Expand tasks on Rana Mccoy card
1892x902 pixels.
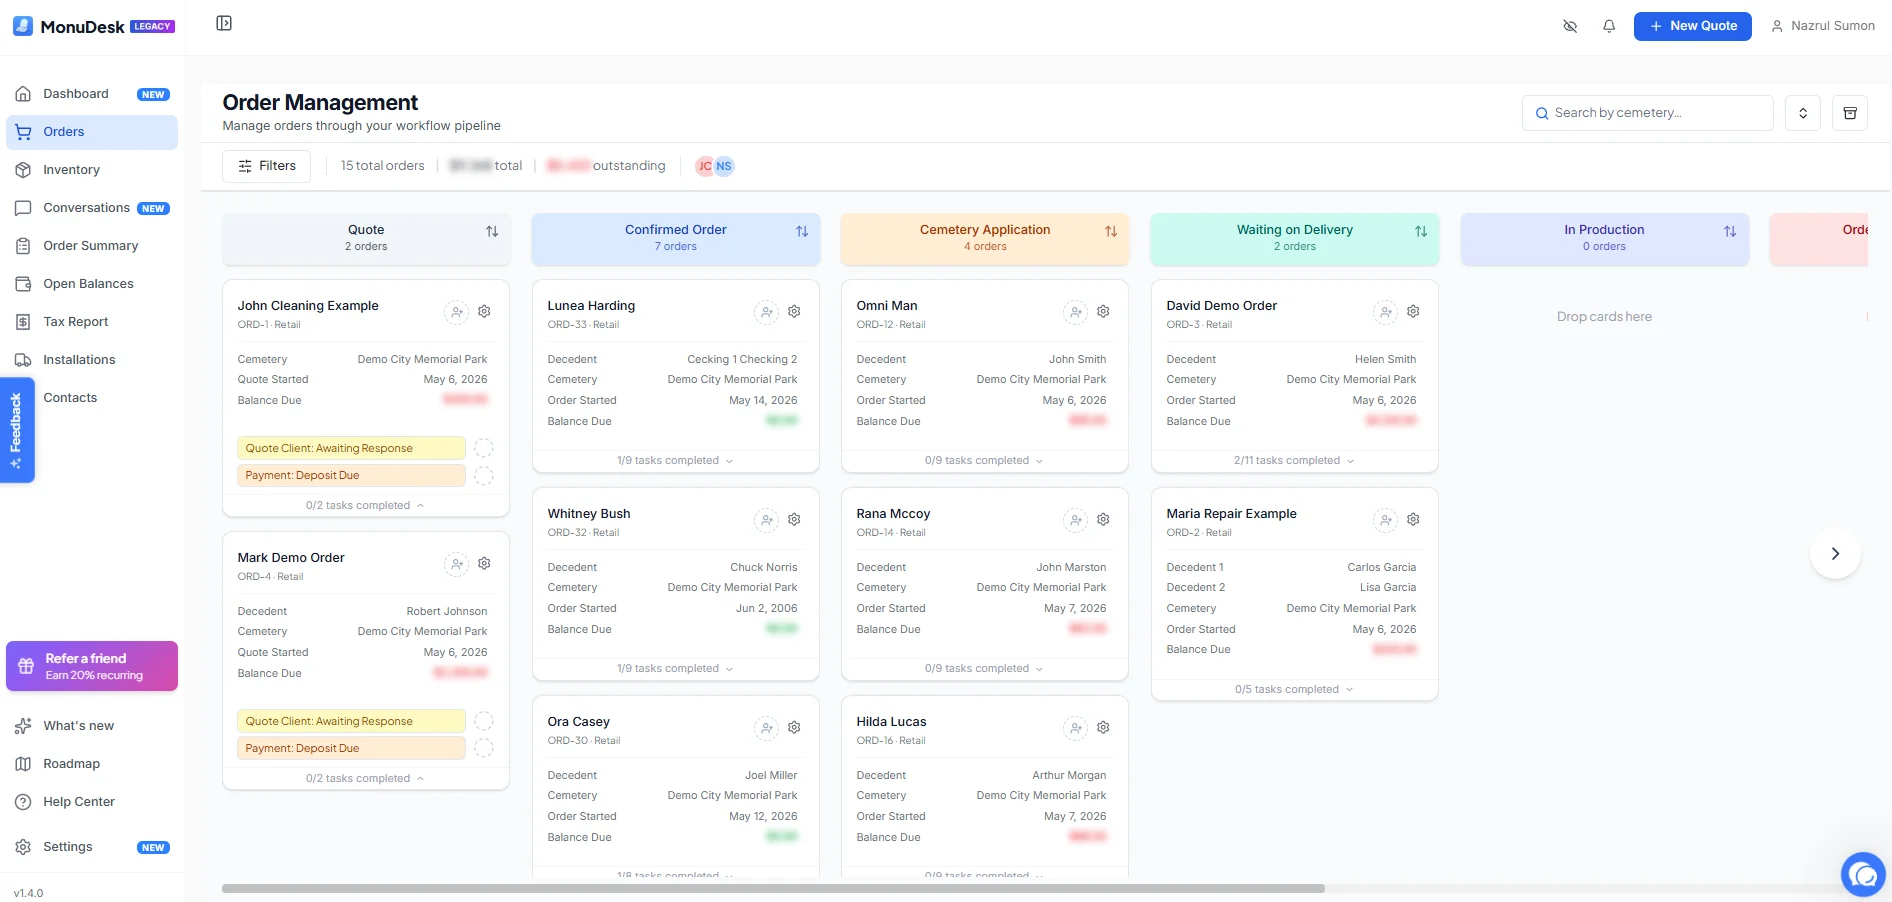tap(984, 669)
